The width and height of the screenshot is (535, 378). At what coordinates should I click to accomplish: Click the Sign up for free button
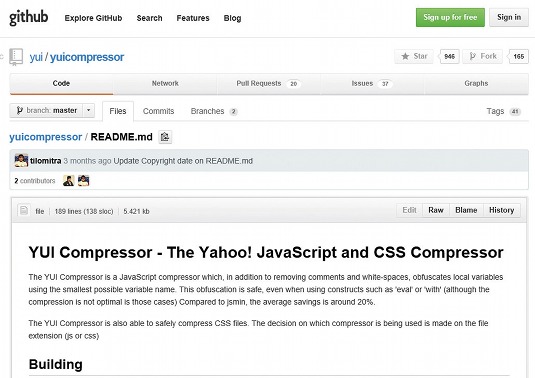pos(450,17)
